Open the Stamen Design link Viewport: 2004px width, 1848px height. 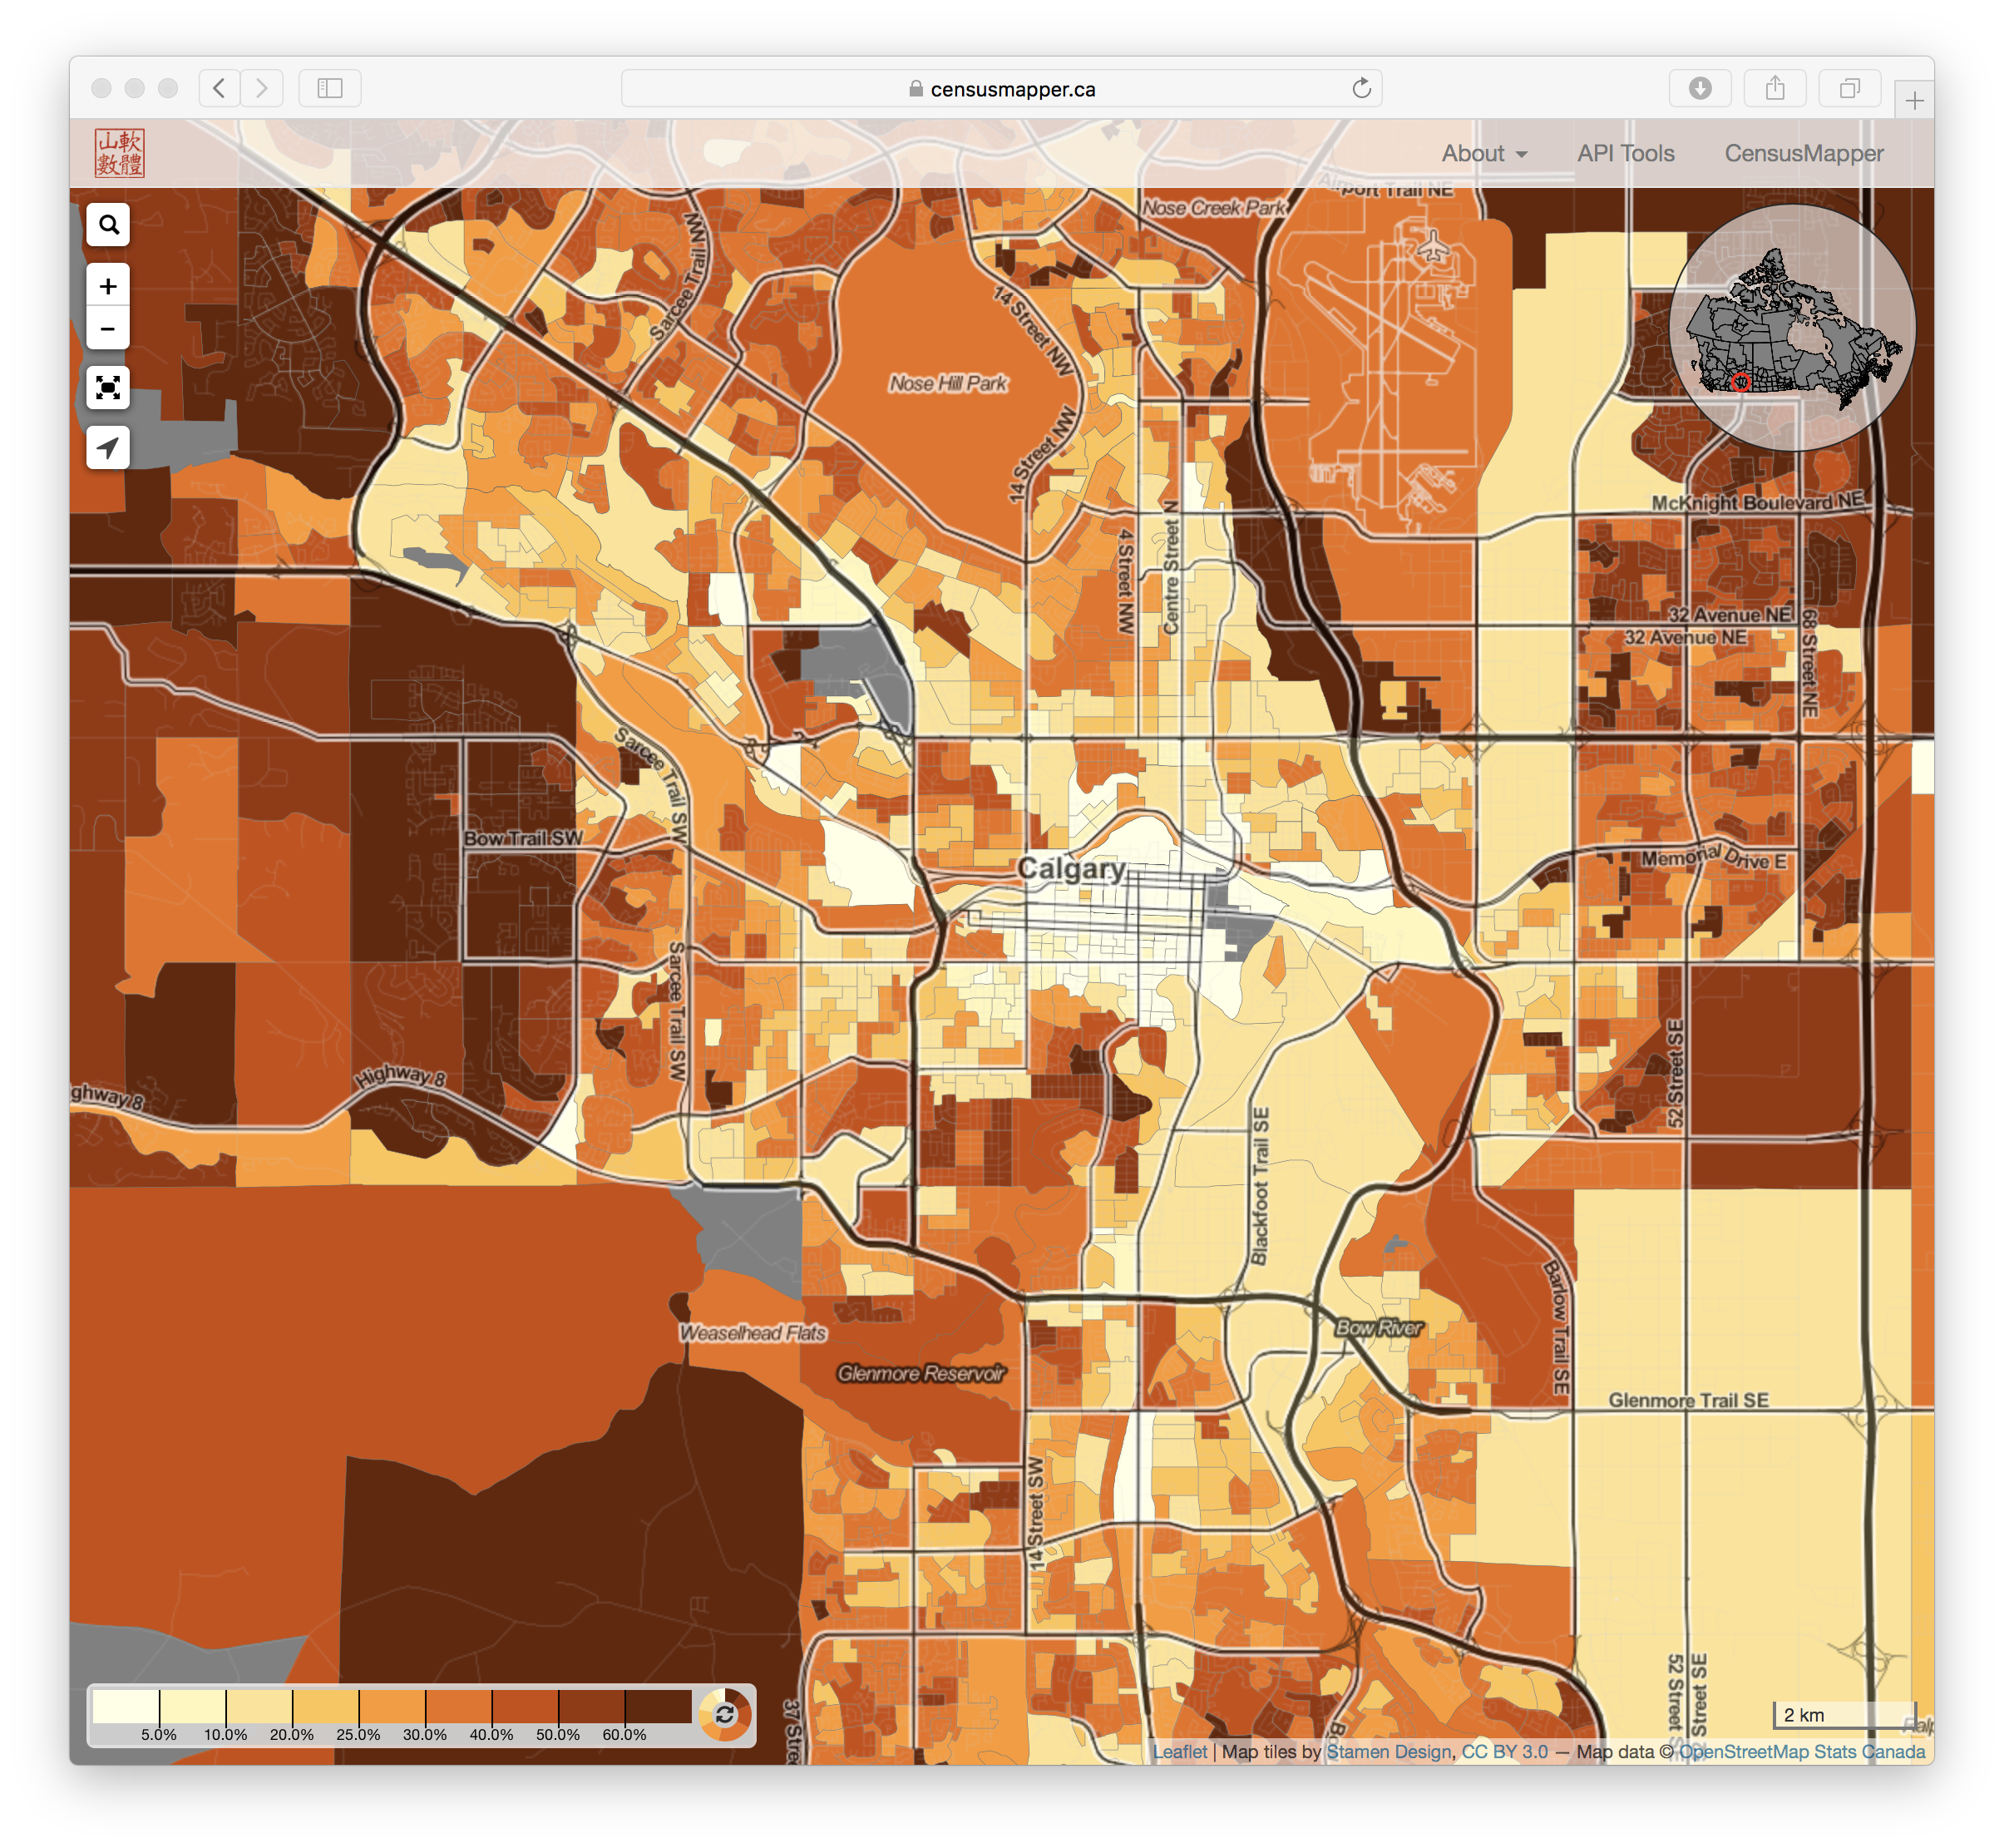(x=1388, y=1751)
